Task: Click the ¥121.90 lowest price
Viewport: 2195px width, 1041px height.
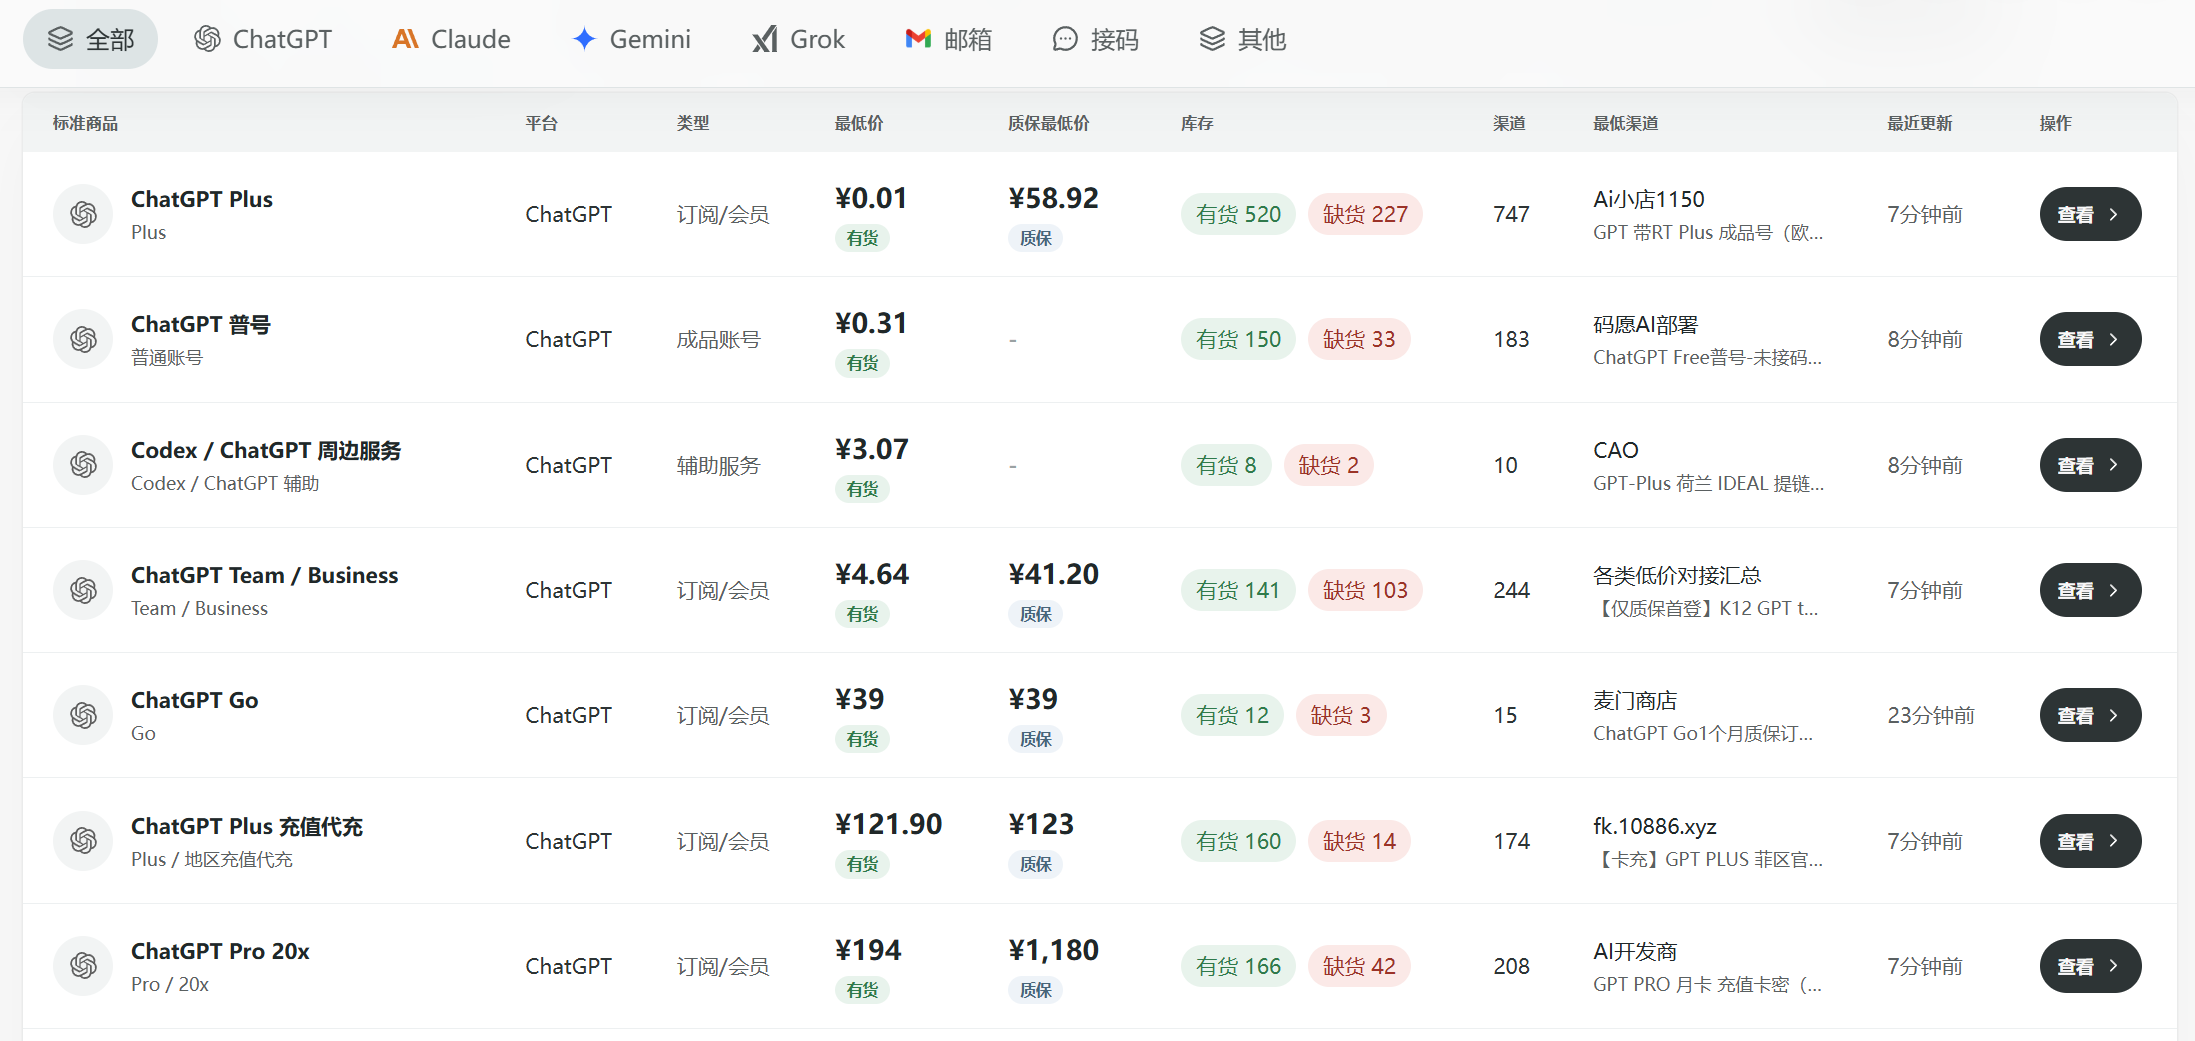Action: coord(889,824)
